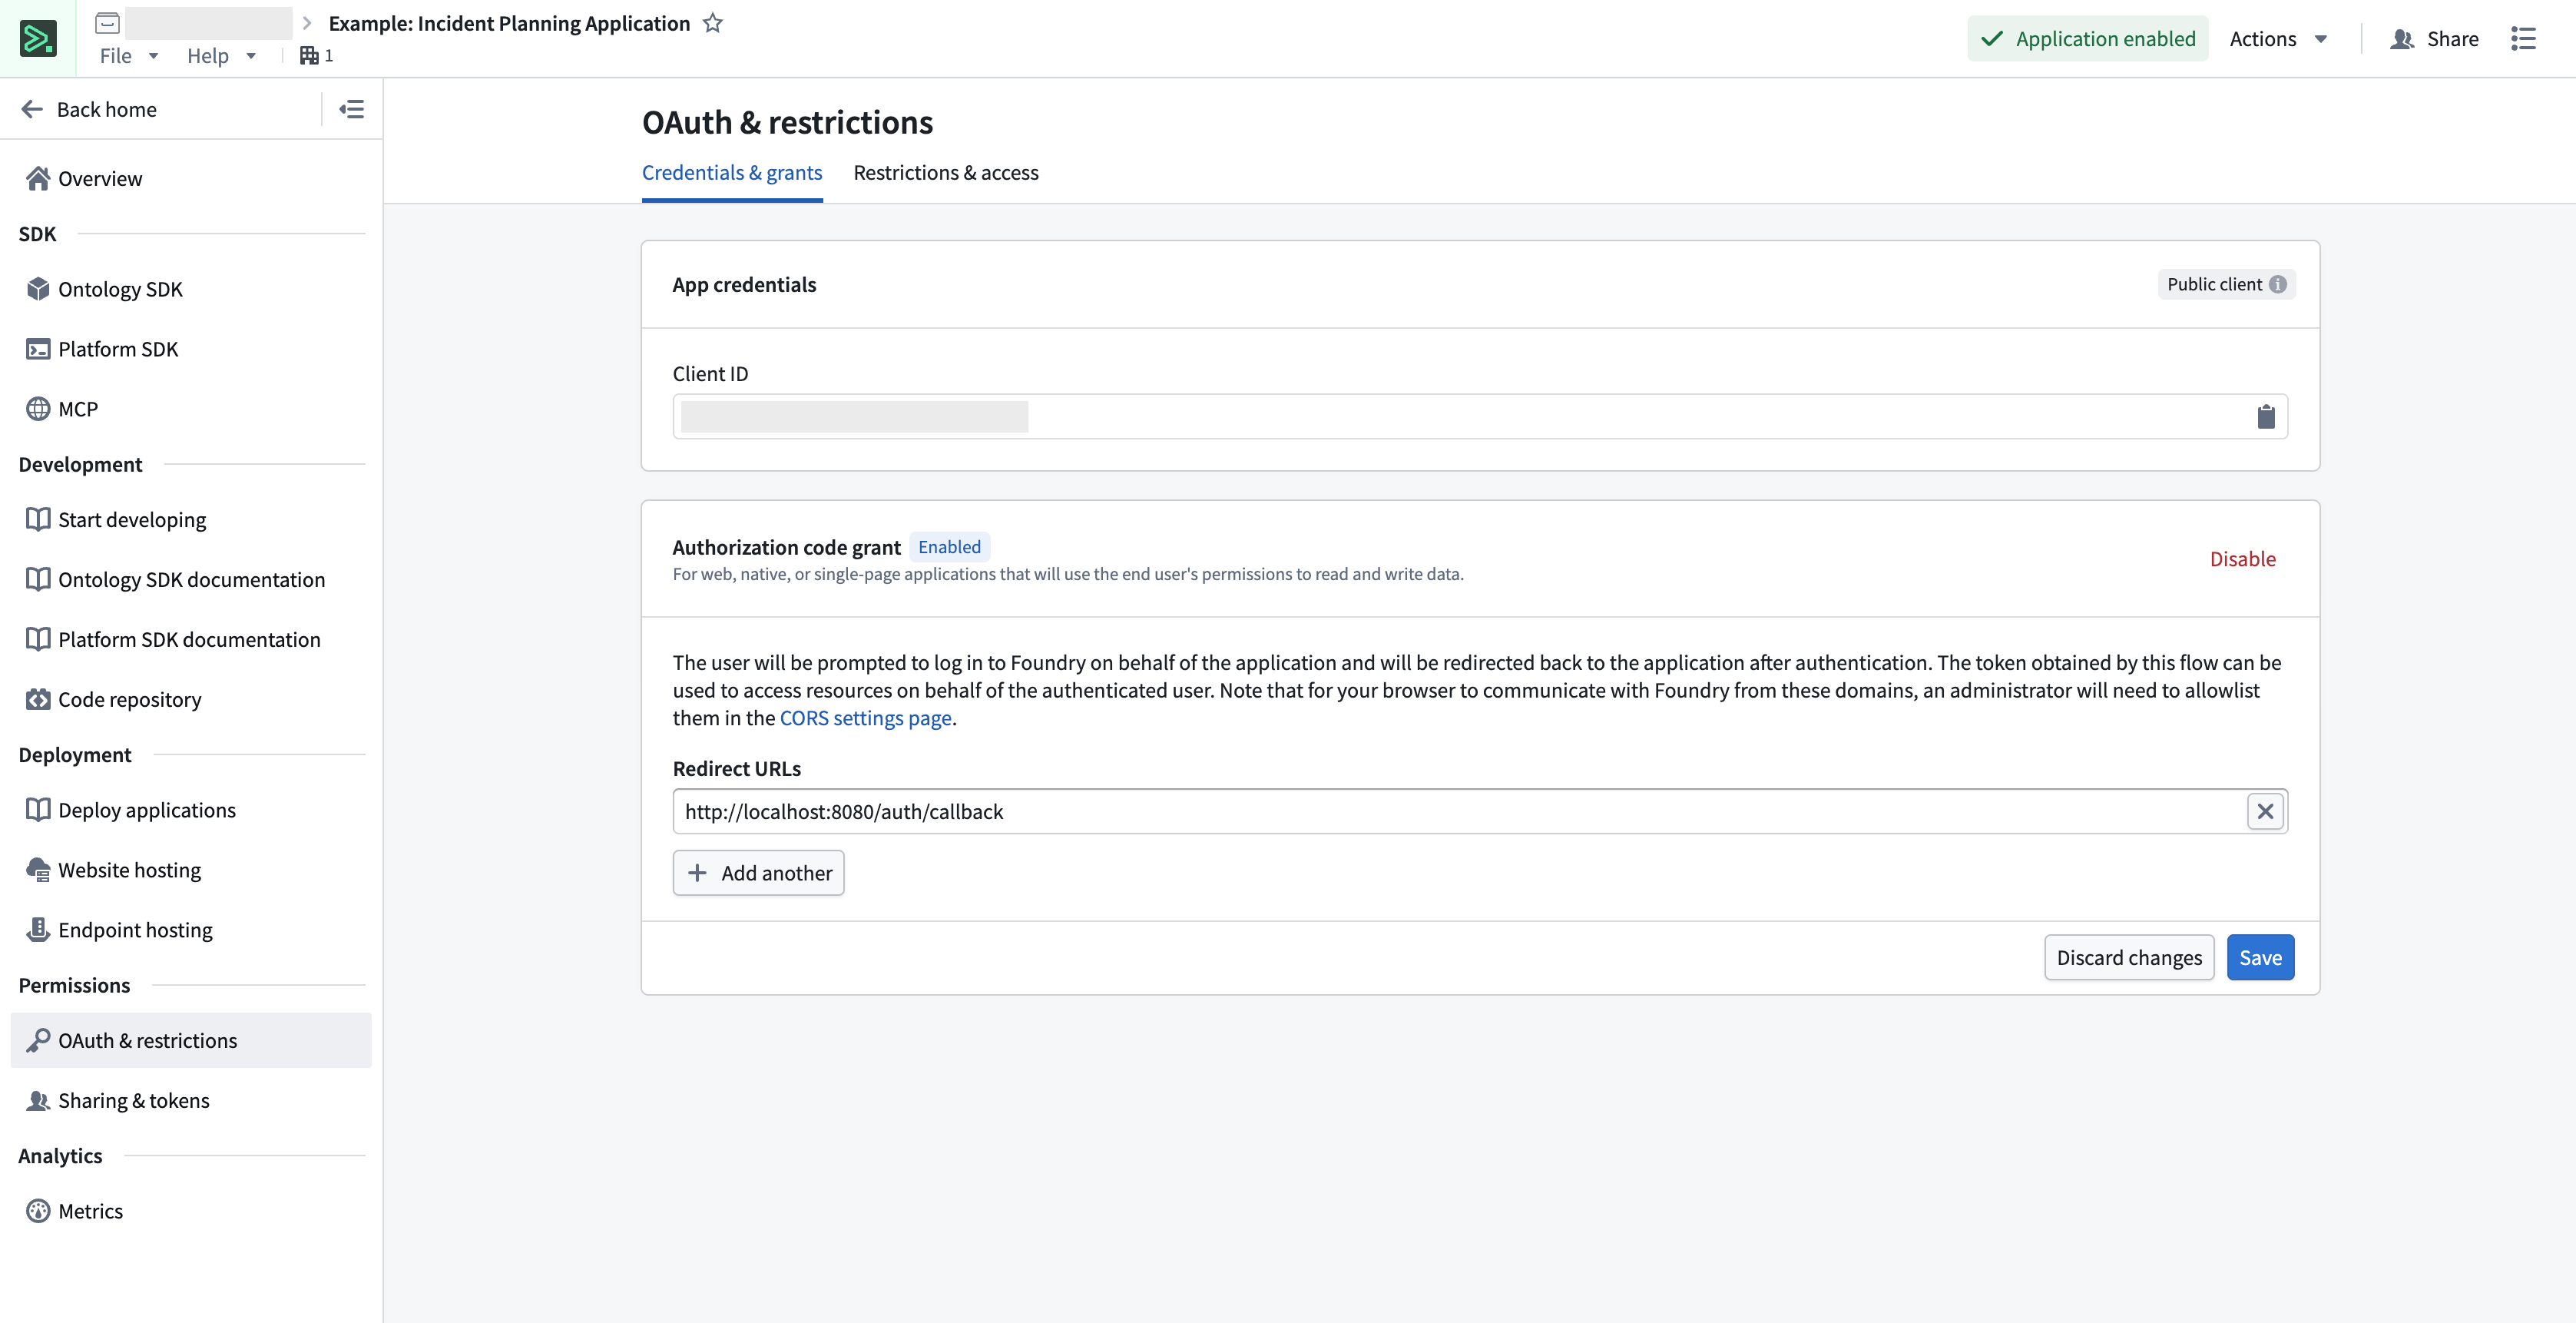Image resolution: width=2576 pixels, height=1323 pixels.
Task: Collapse the sidebar with the collapse icon
Action: (351, 109)
